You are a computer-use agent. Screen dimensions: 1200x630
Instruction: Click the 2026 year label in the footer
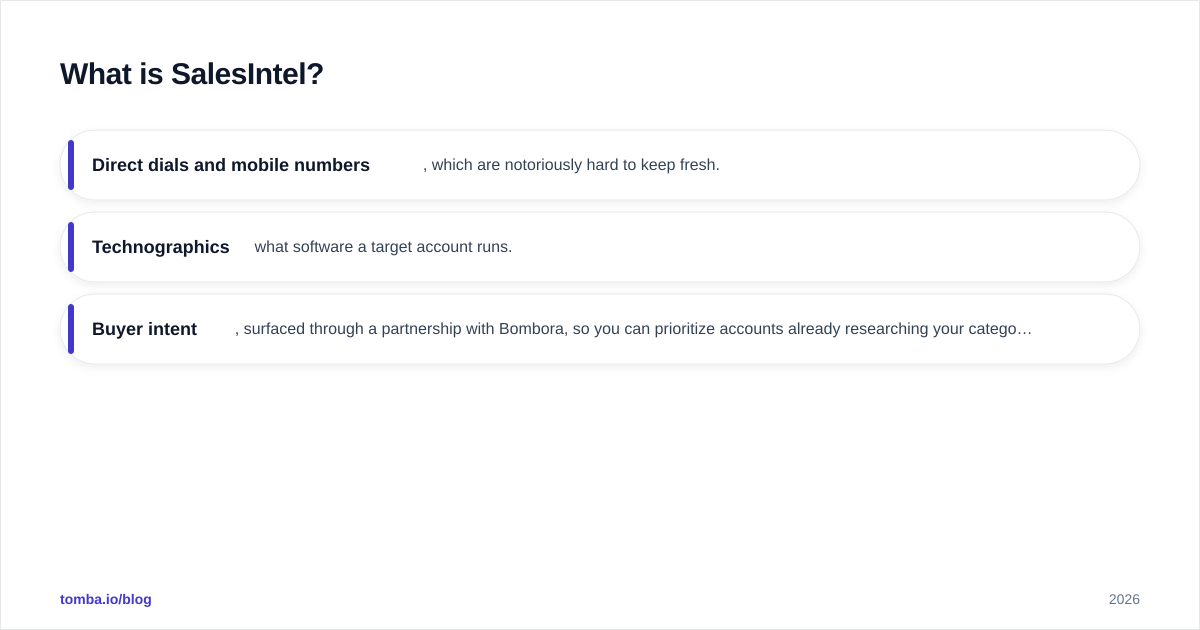coord(1124,599)
